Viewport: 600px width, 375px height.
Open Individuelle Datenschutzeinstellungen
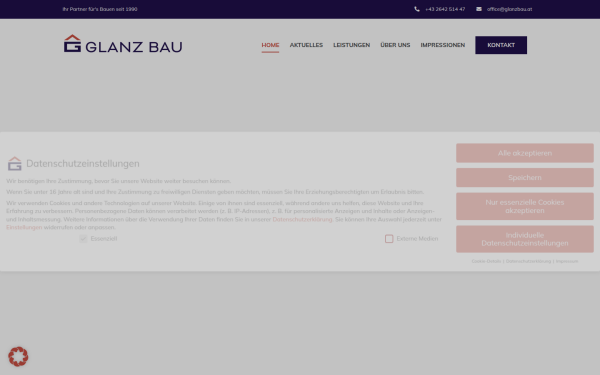click(525, 239)
